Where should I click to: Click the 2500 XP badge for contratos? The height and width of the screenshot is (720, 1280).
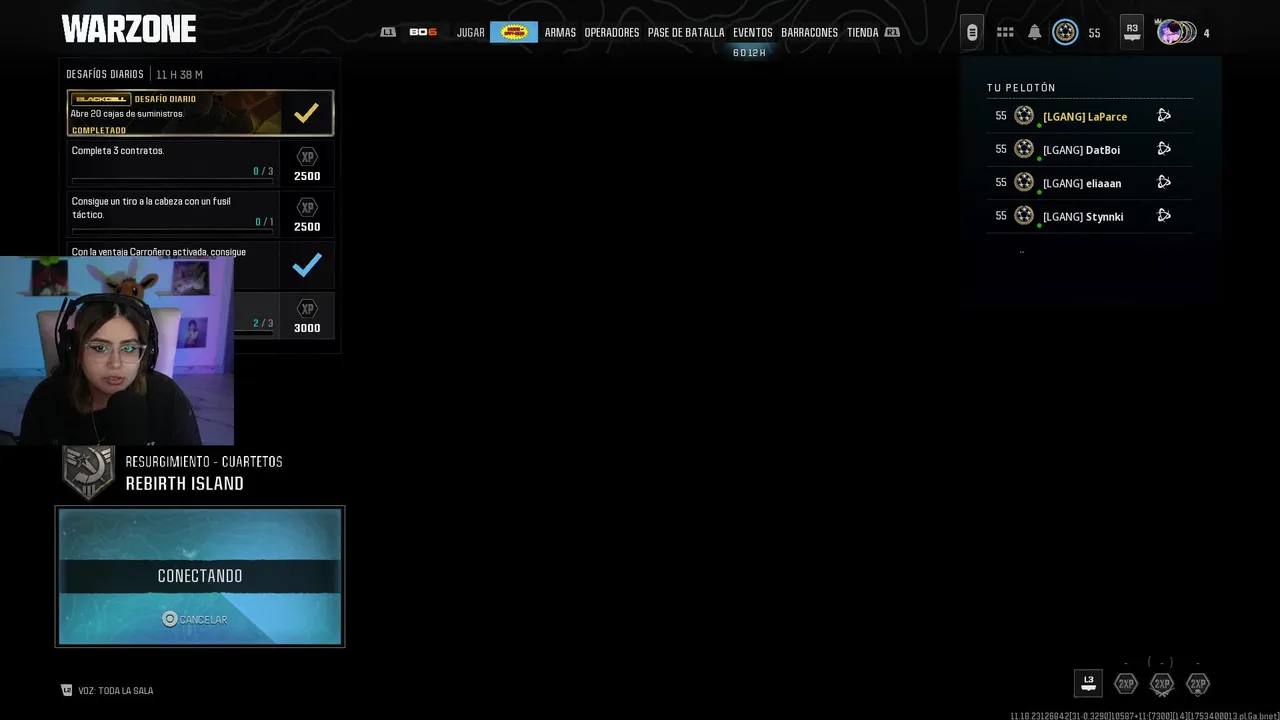[307, 164]
